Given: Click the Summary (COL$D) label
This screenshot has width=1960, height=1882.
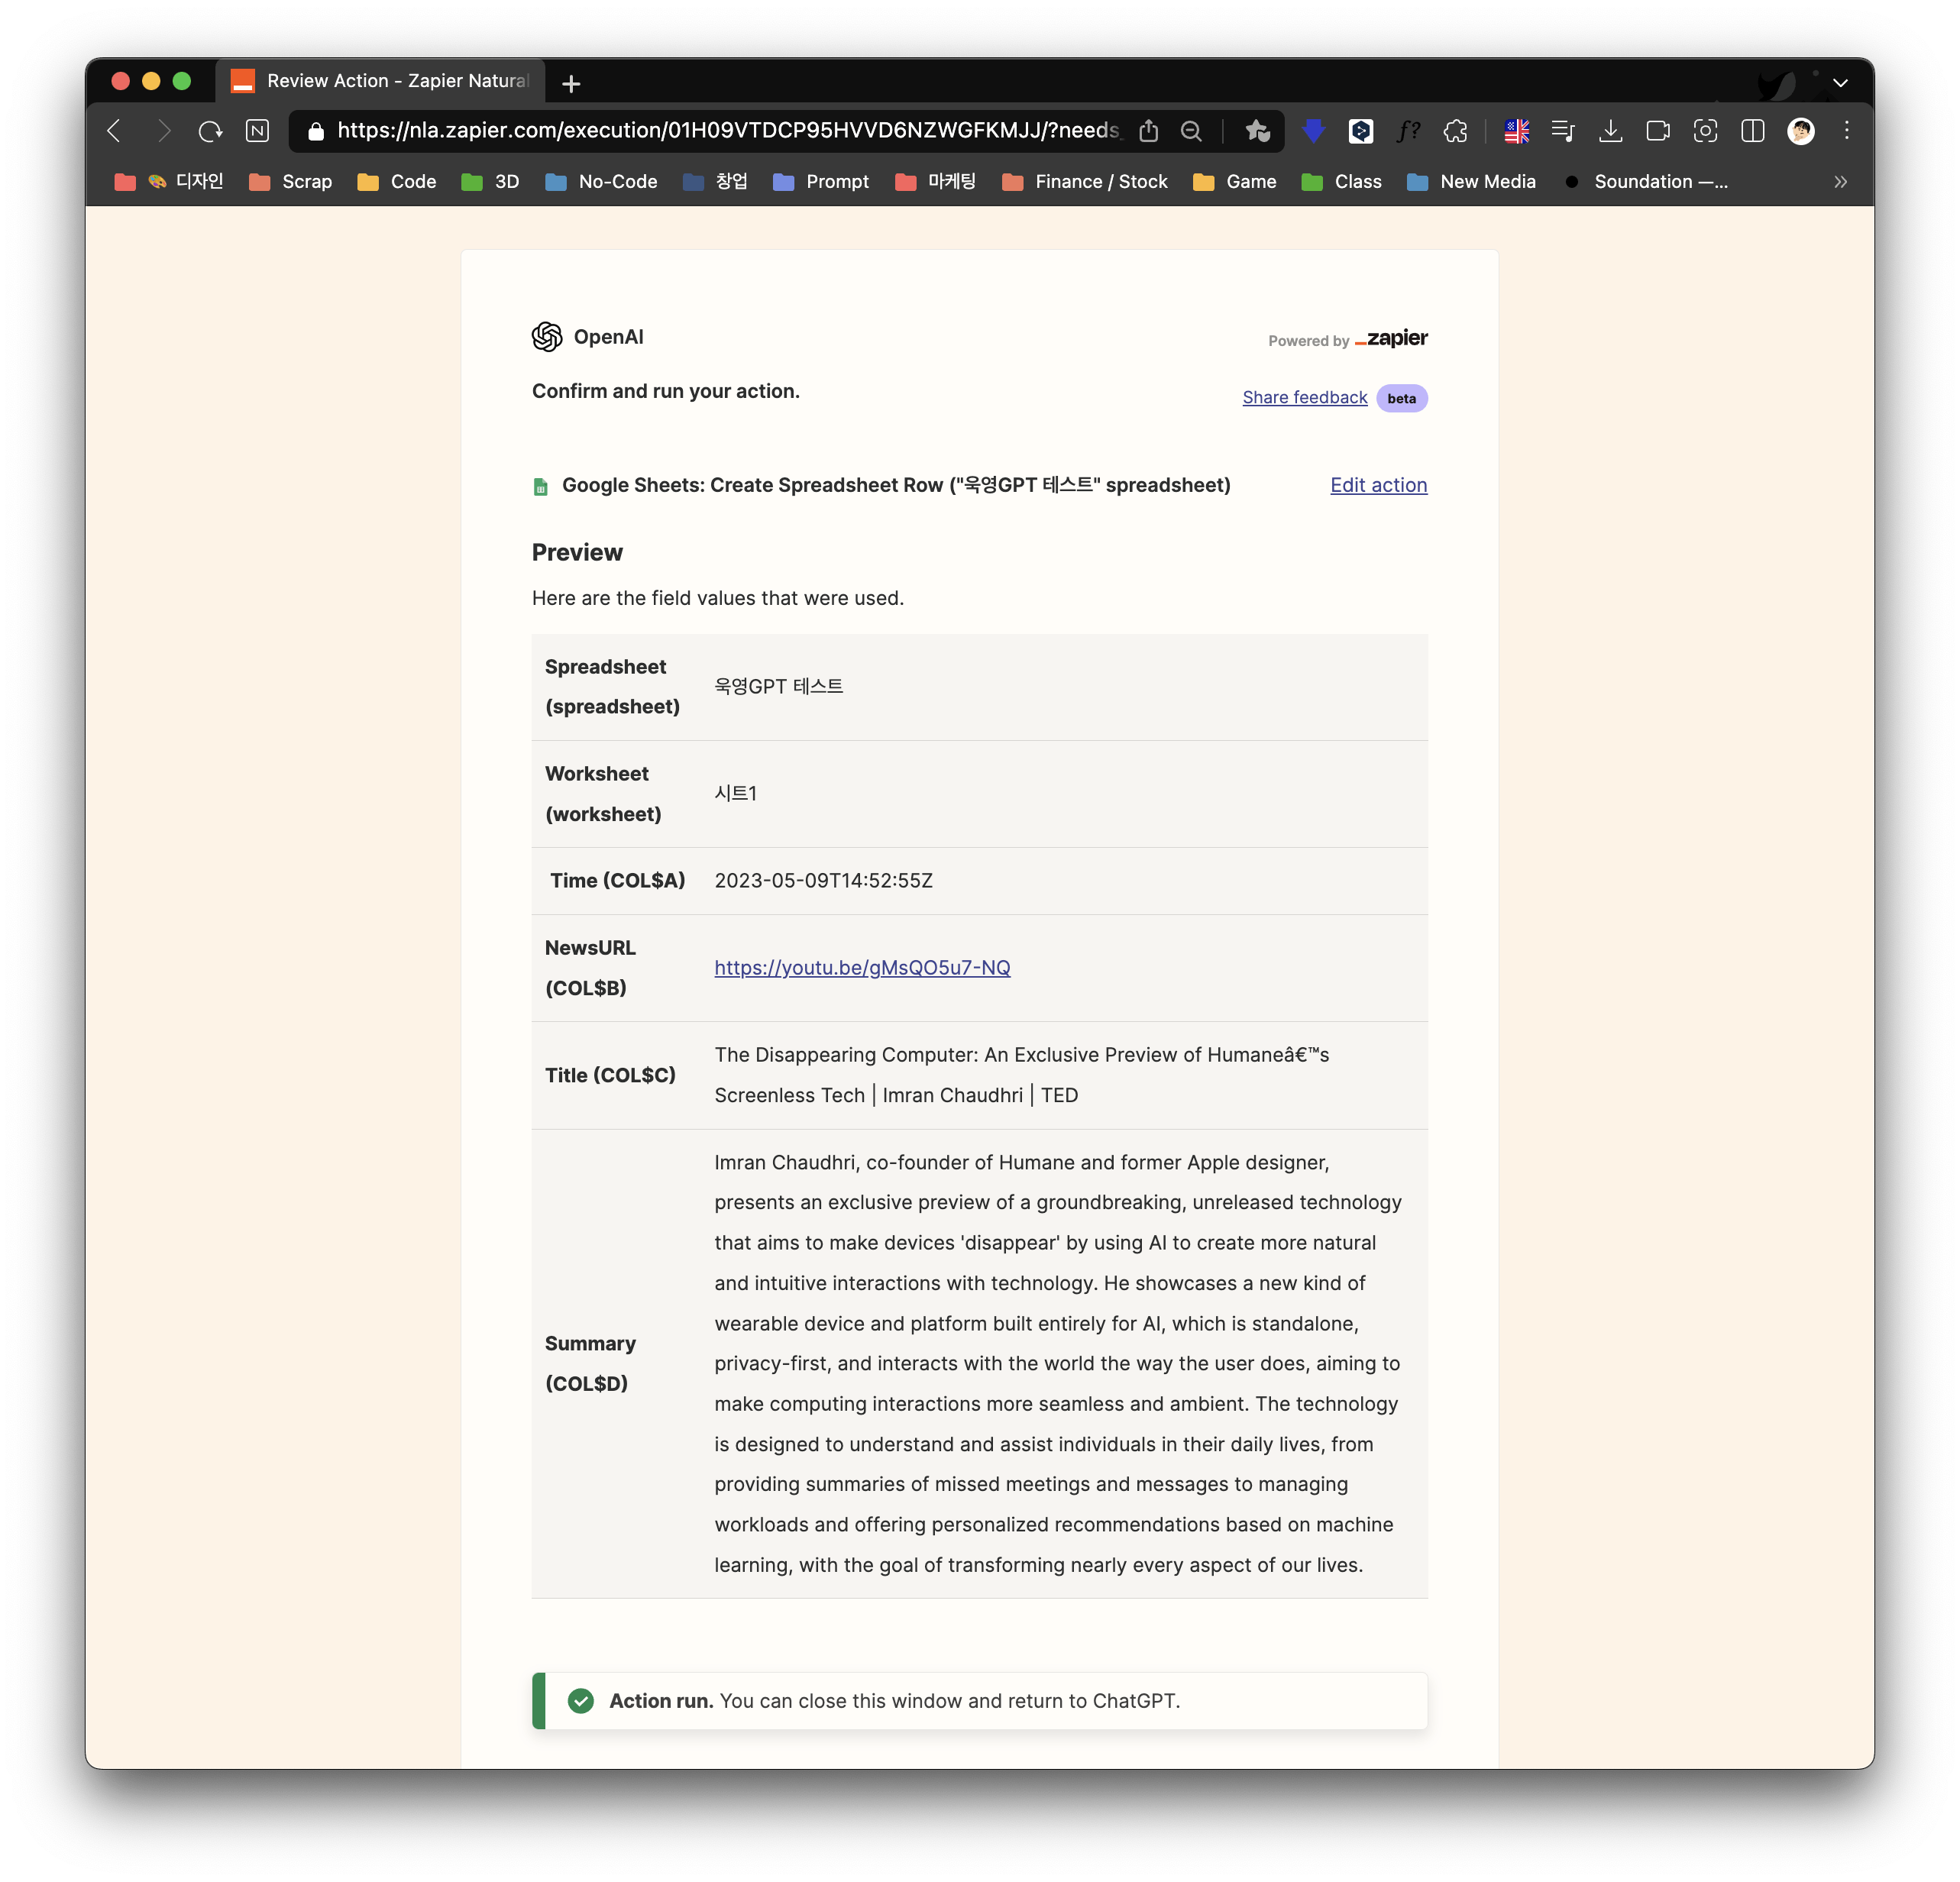Looking at the screenshot, I should [x=590, y=1364].
